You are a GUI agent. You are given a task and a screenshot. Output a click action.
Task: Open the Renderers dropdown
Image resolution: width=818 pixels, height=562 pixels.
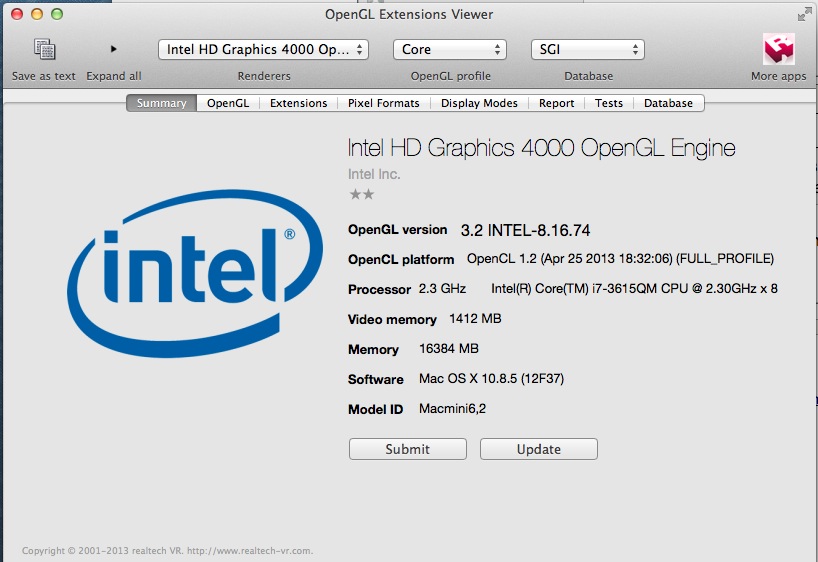263,50
